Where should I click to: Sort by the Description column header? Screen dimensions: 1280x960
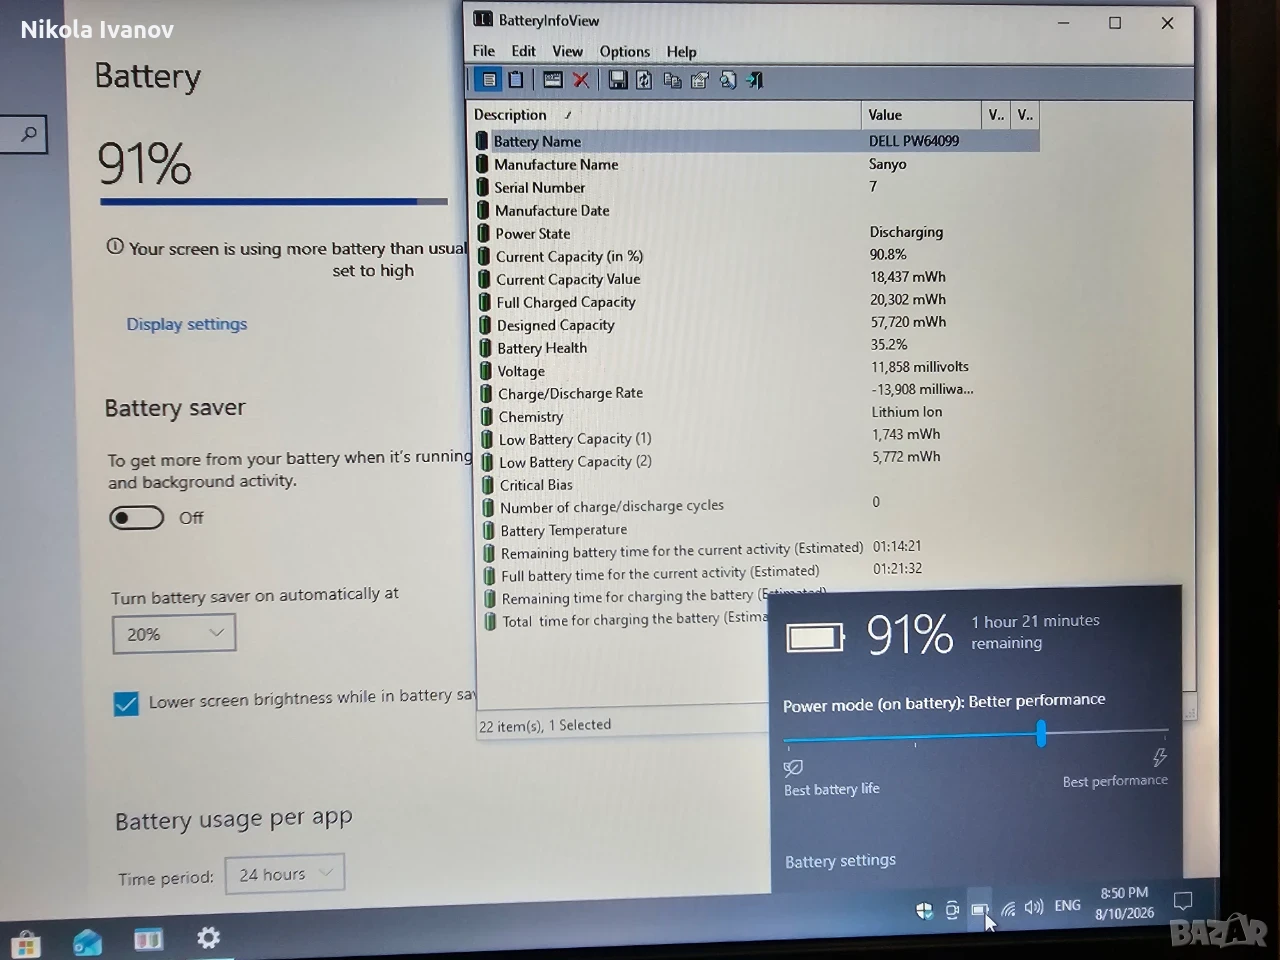(665, 115)
